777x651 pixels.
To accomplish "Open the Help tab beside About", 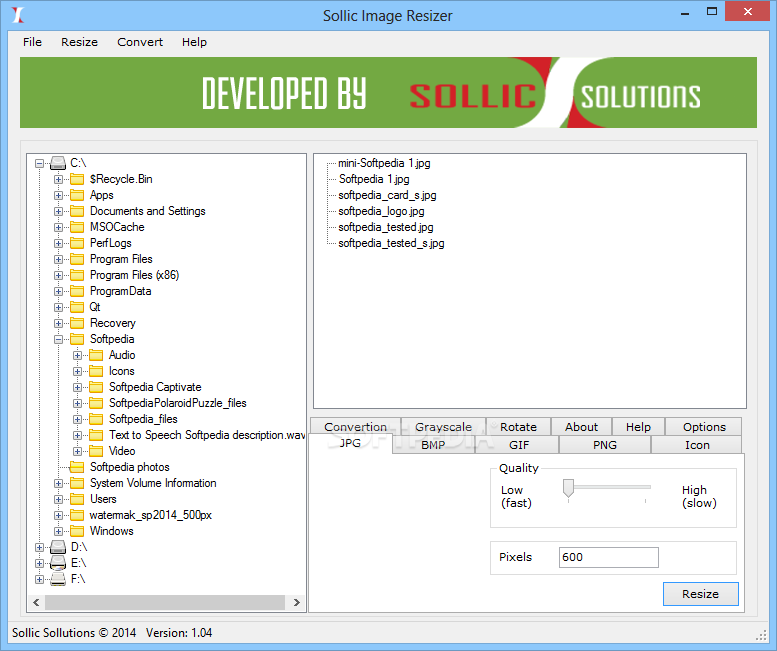I will point(638,427).
